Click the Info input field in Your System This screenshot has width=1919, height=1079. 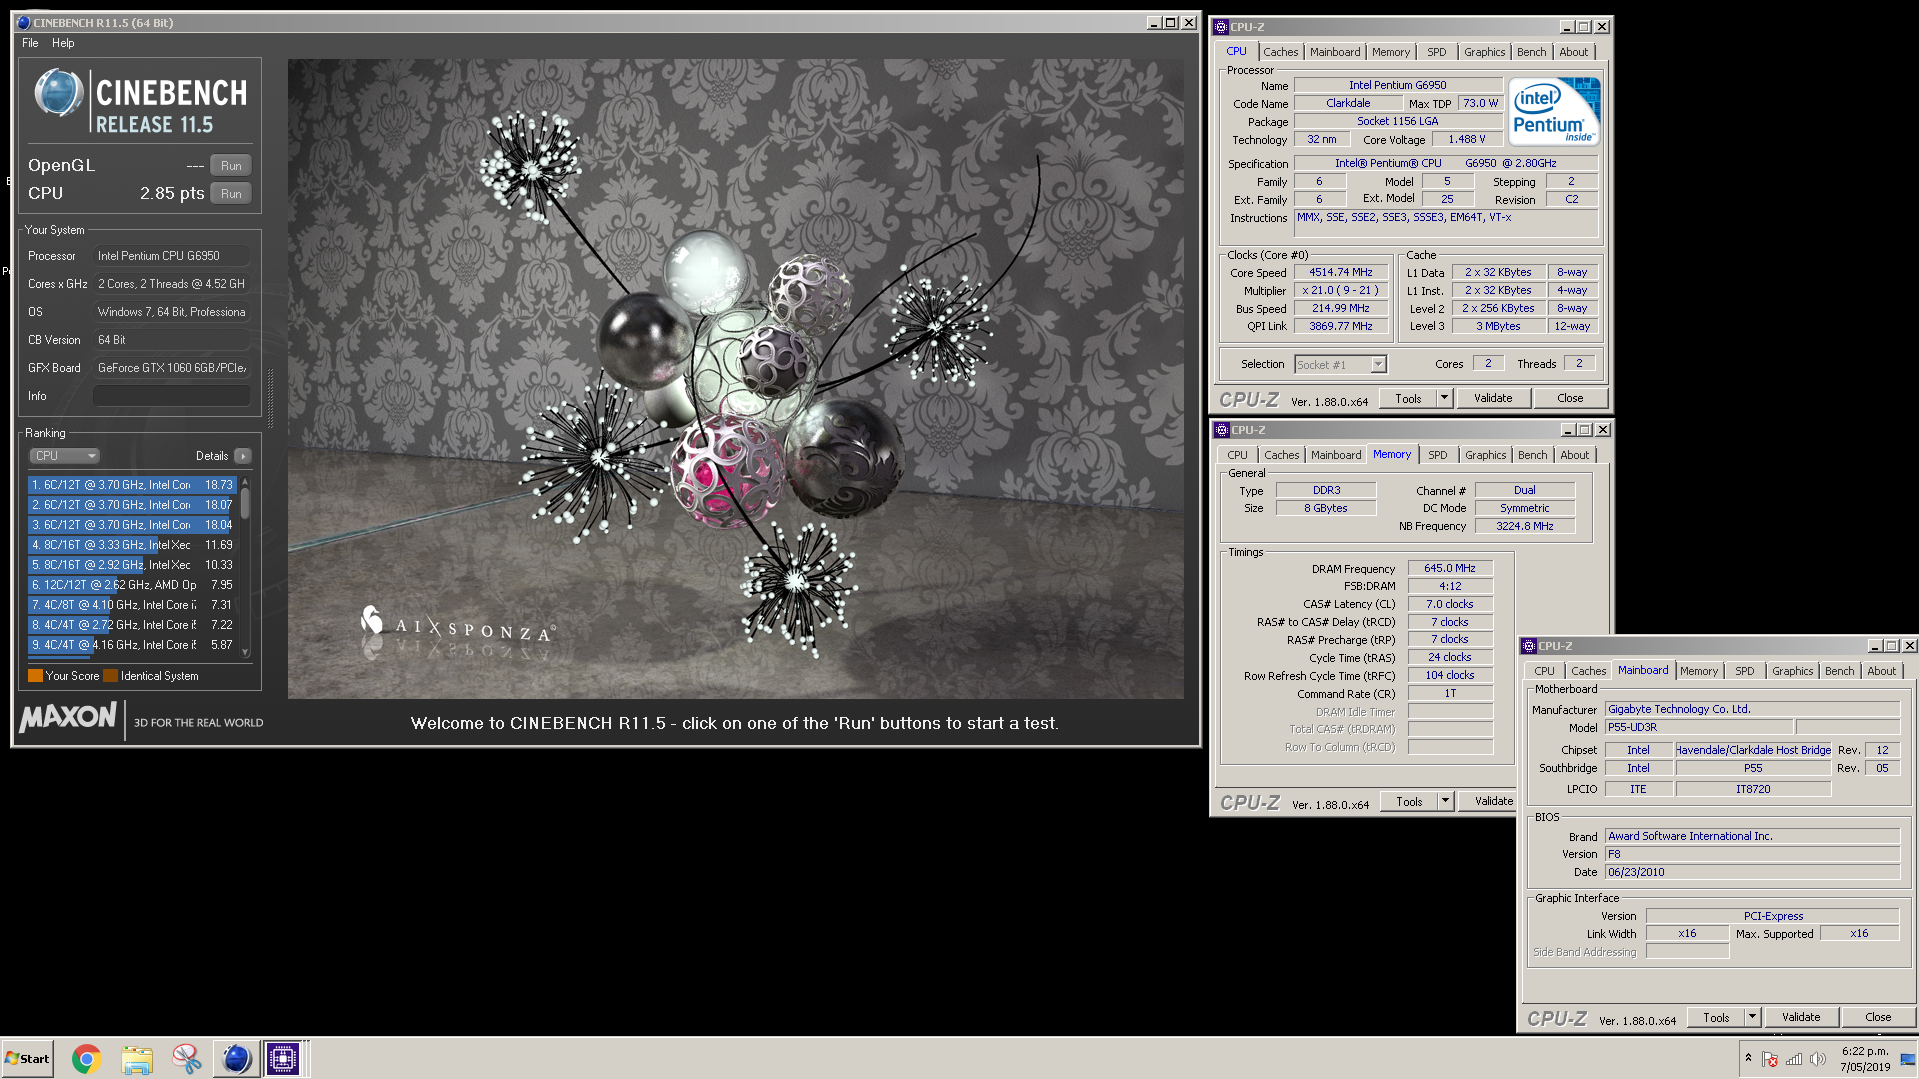coord(171,396)
